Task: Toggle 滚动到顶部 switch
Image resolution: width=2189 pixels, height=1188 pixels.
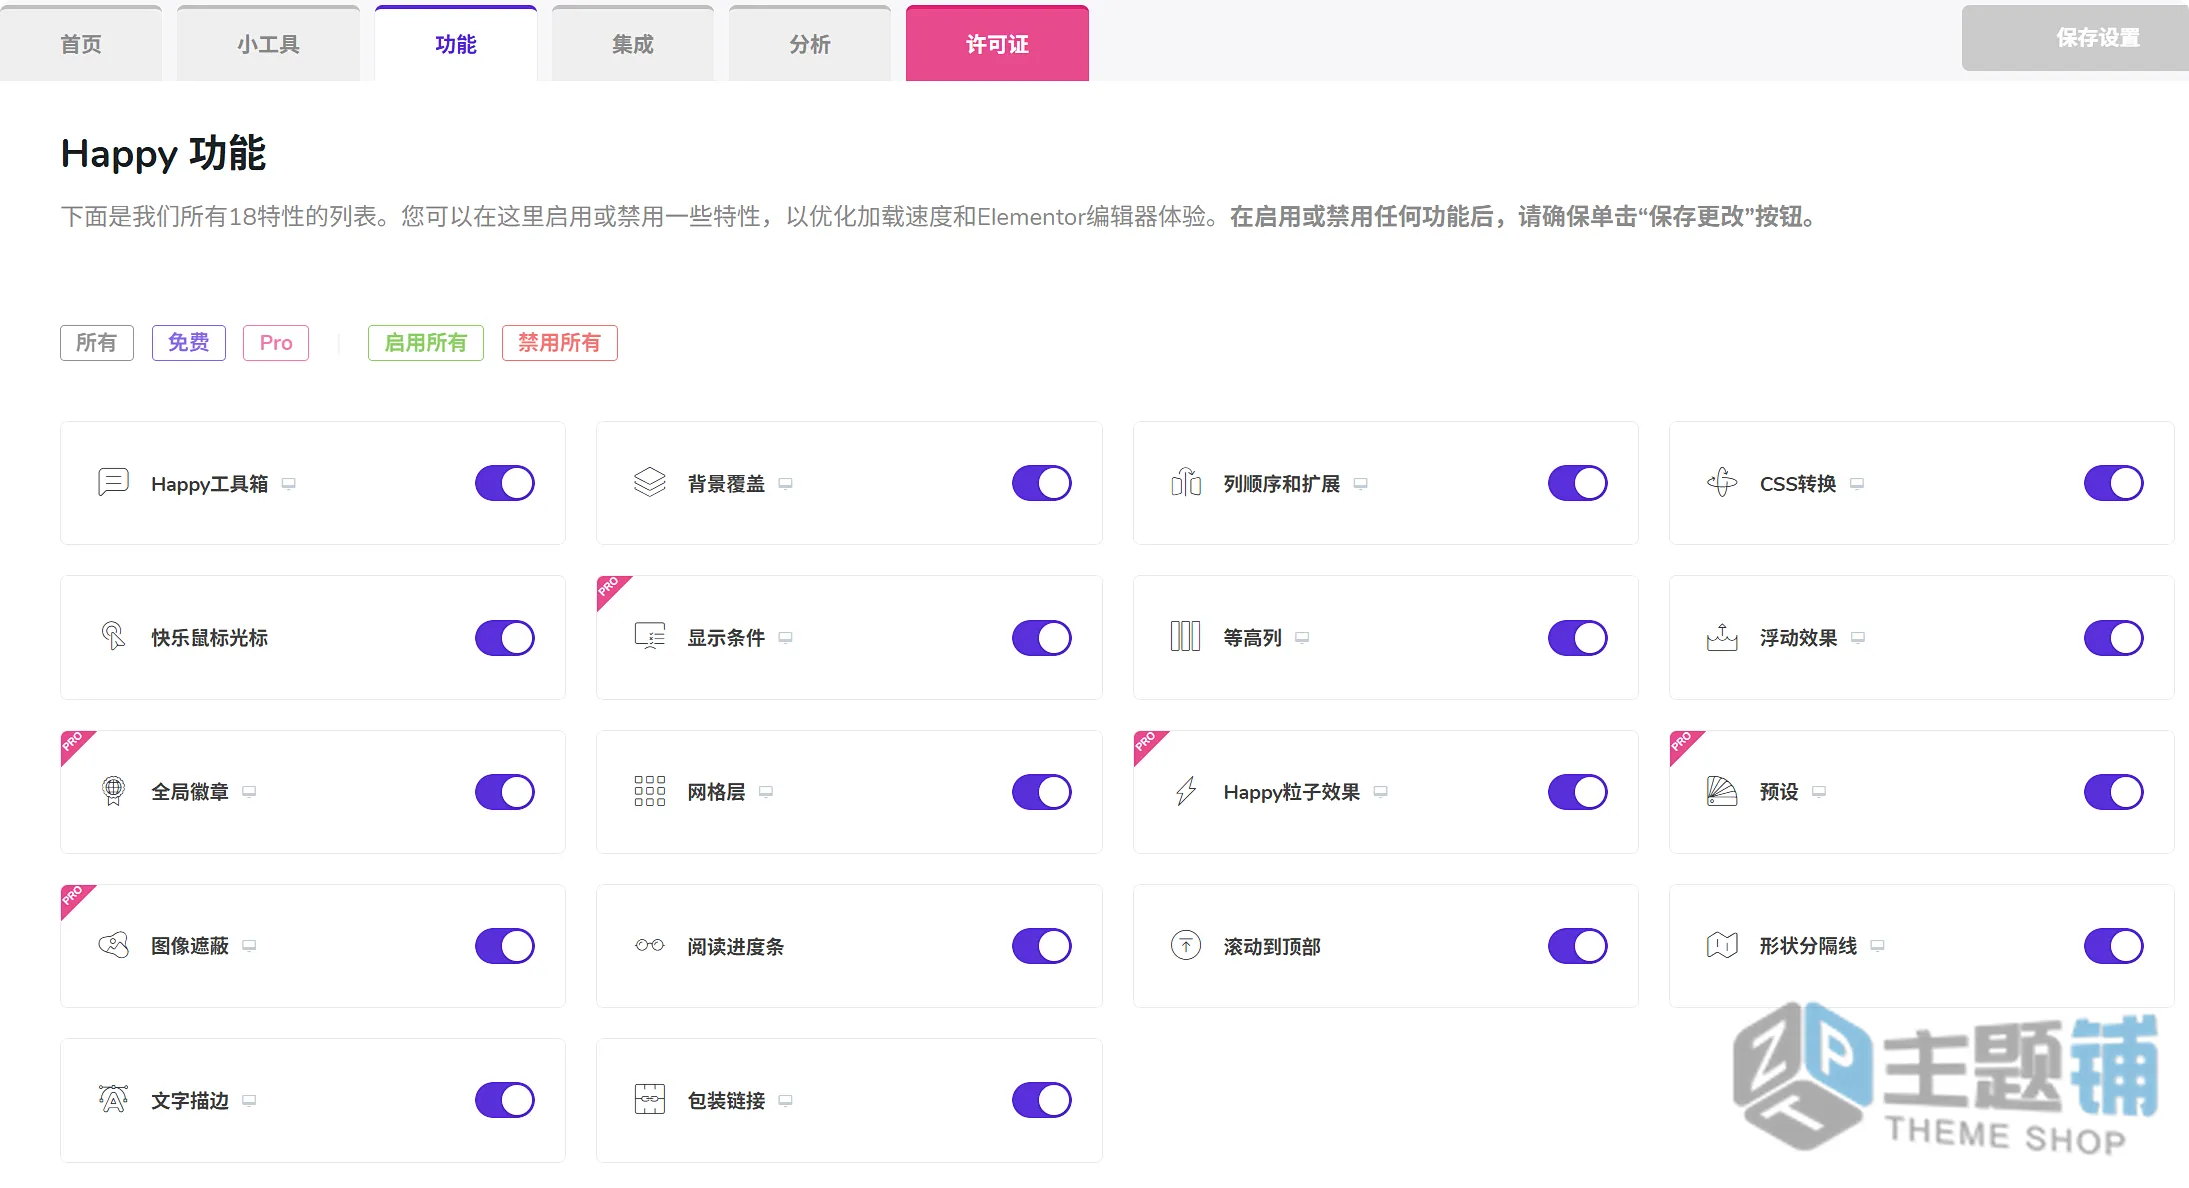Action: pyautogui.click(x=1577, y=945)
